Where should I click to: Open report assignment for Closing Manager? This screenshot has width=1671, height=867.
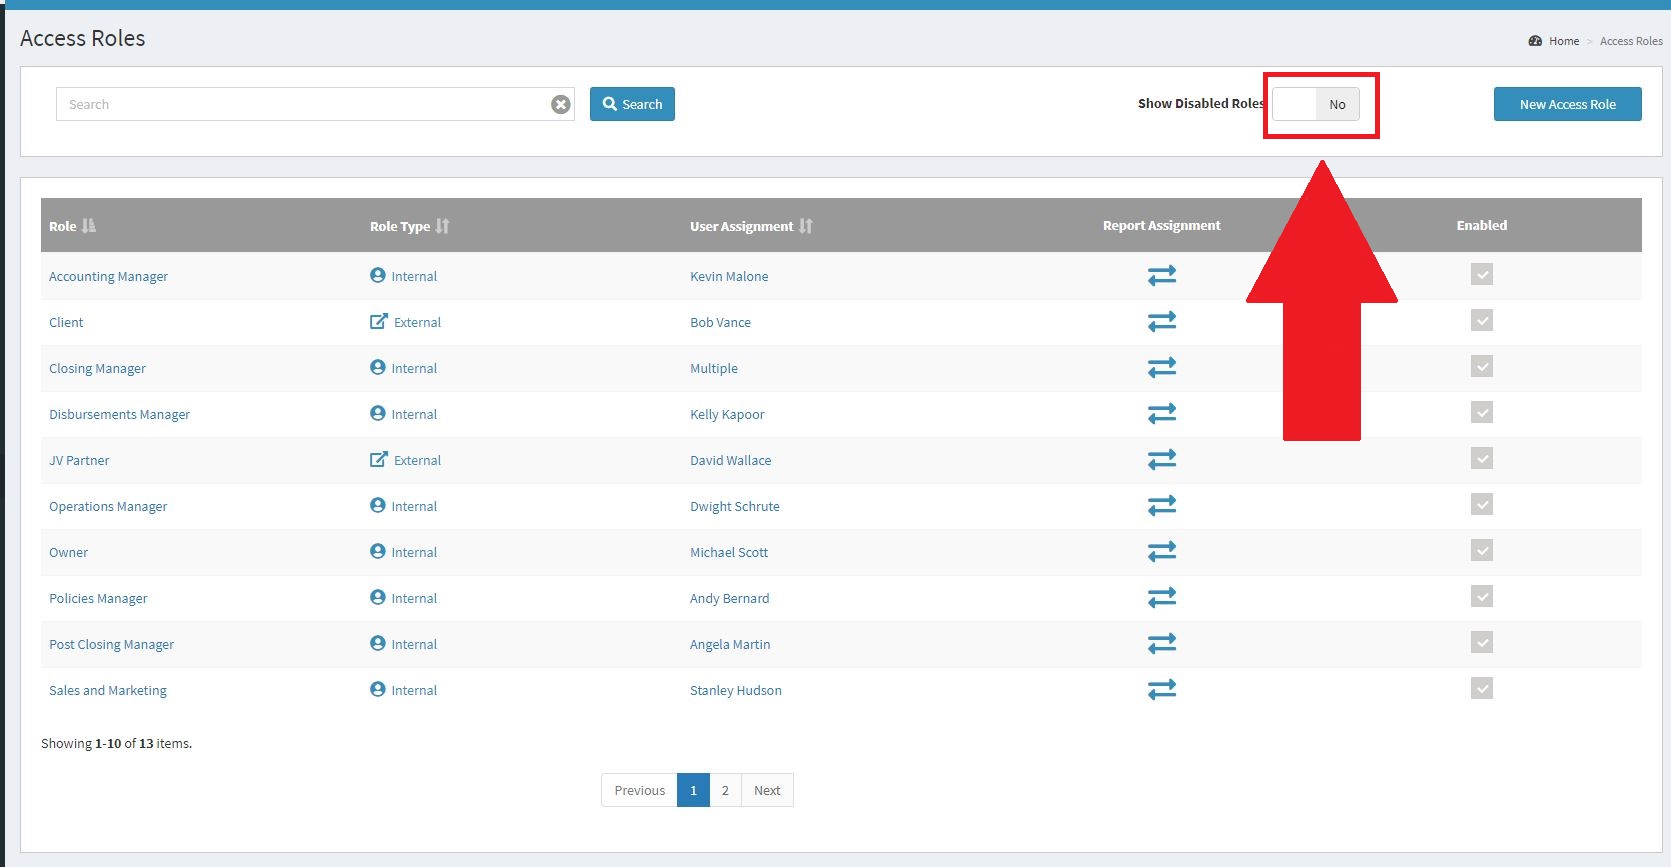coord(1161,367)
